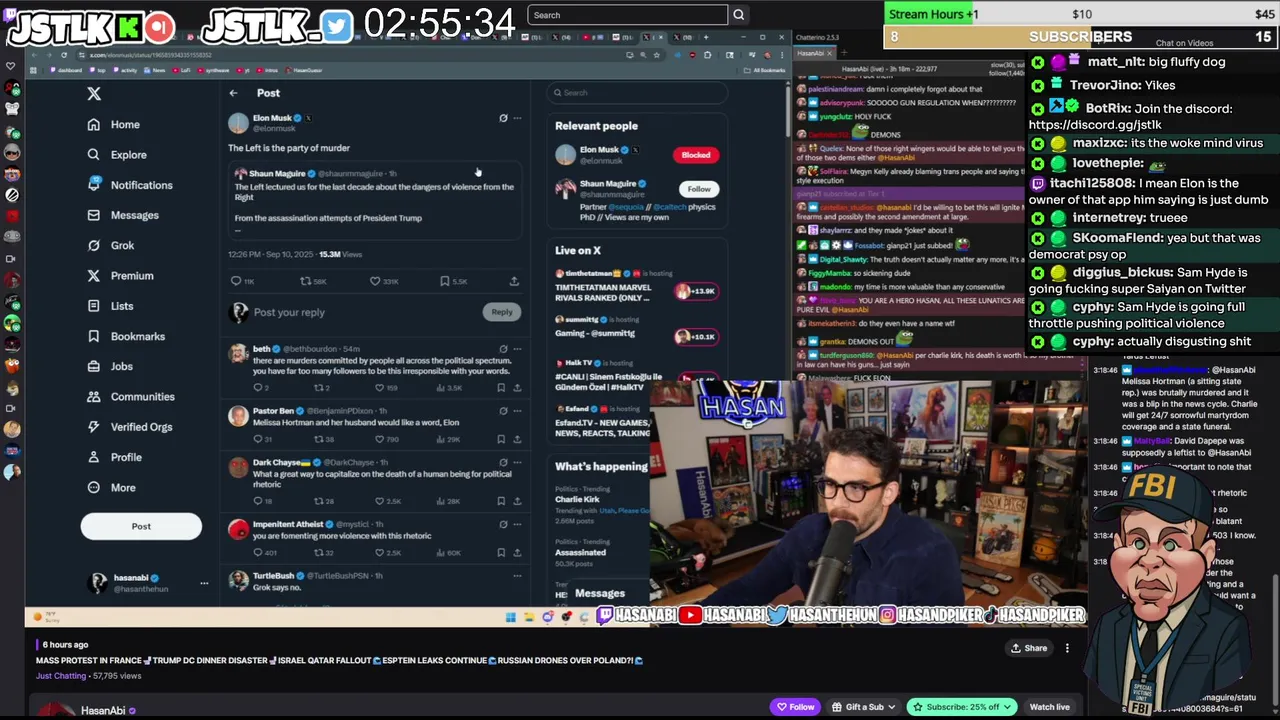Bookmark Elon Musk's post

[445, 281]
